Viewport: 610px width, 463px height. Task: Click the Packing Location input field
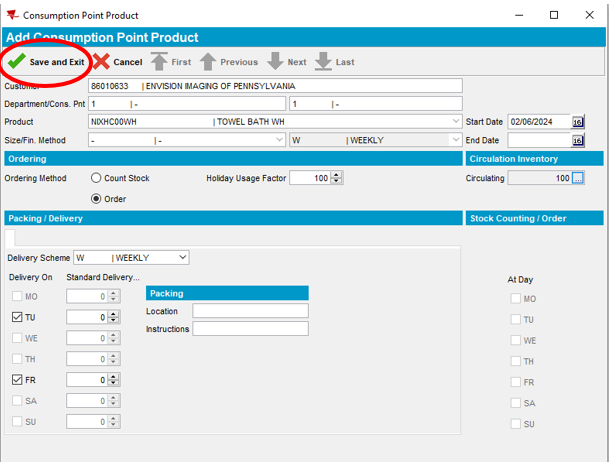tap(250, 311)
